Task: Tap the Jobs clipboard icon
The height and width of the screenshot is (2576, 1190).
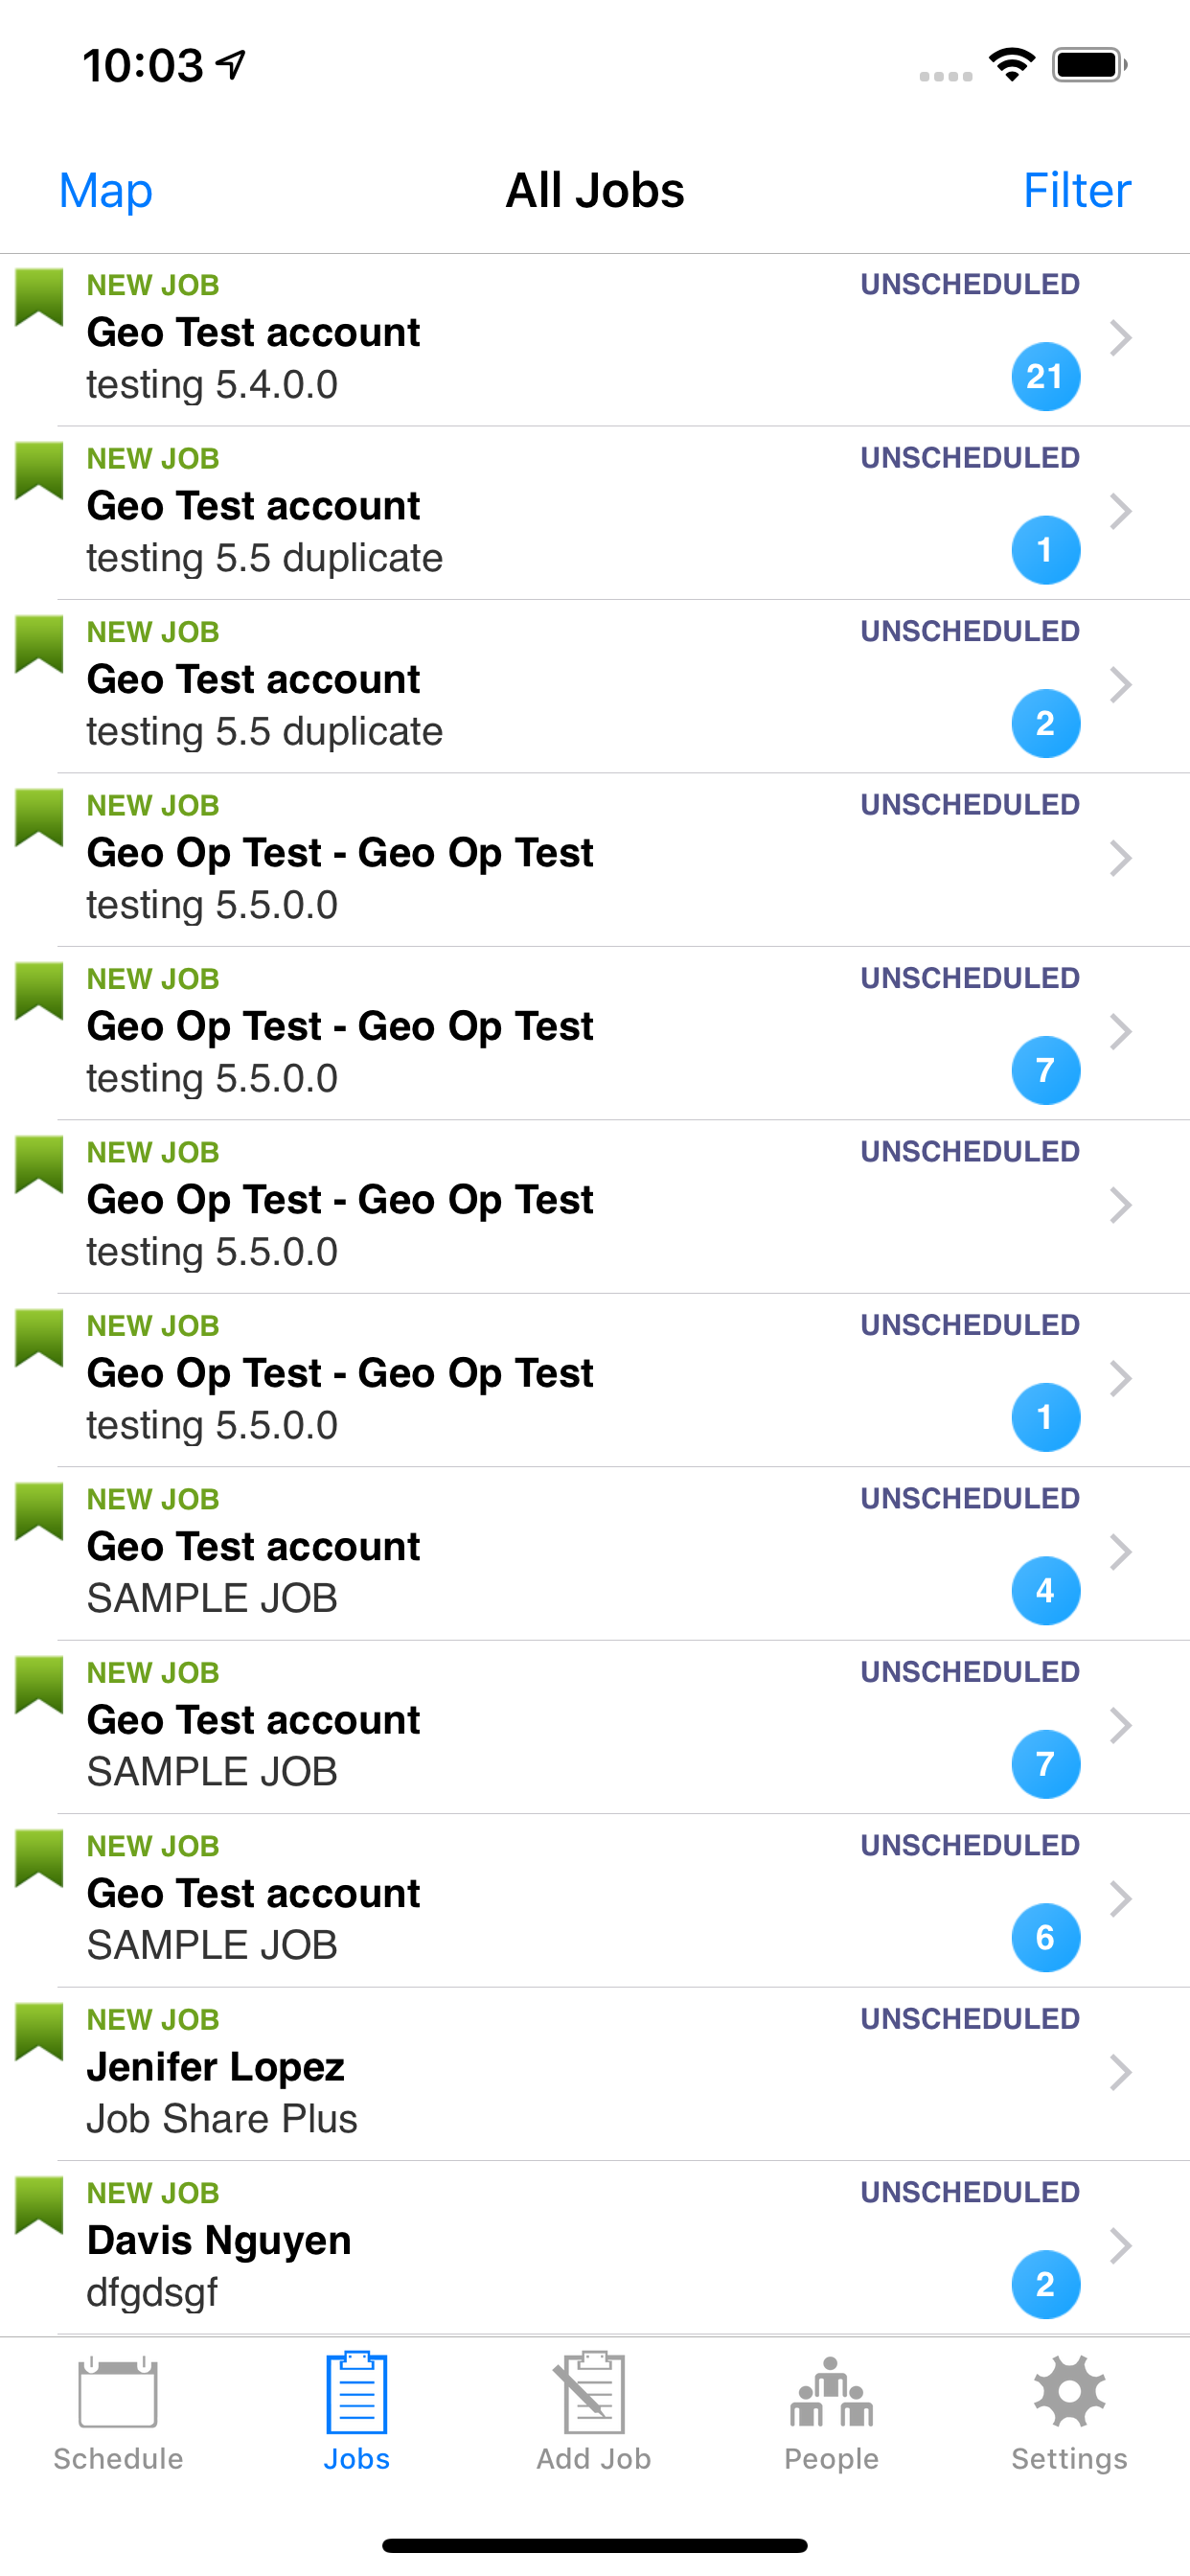Action: (356, 2393)
